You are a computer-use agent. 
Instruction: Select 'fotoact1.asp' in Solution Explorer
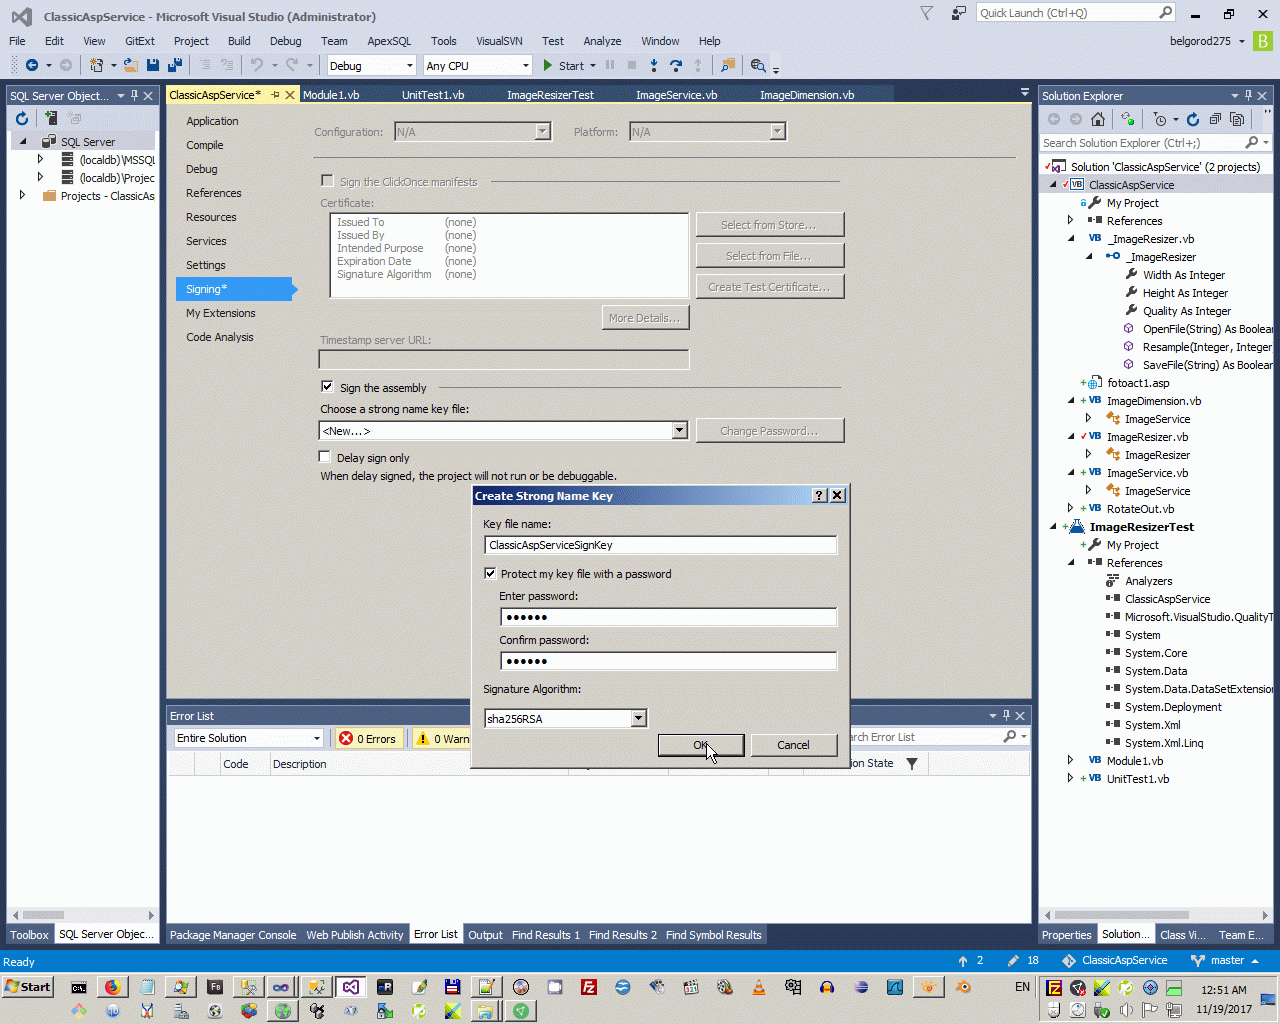(1138, 383)
